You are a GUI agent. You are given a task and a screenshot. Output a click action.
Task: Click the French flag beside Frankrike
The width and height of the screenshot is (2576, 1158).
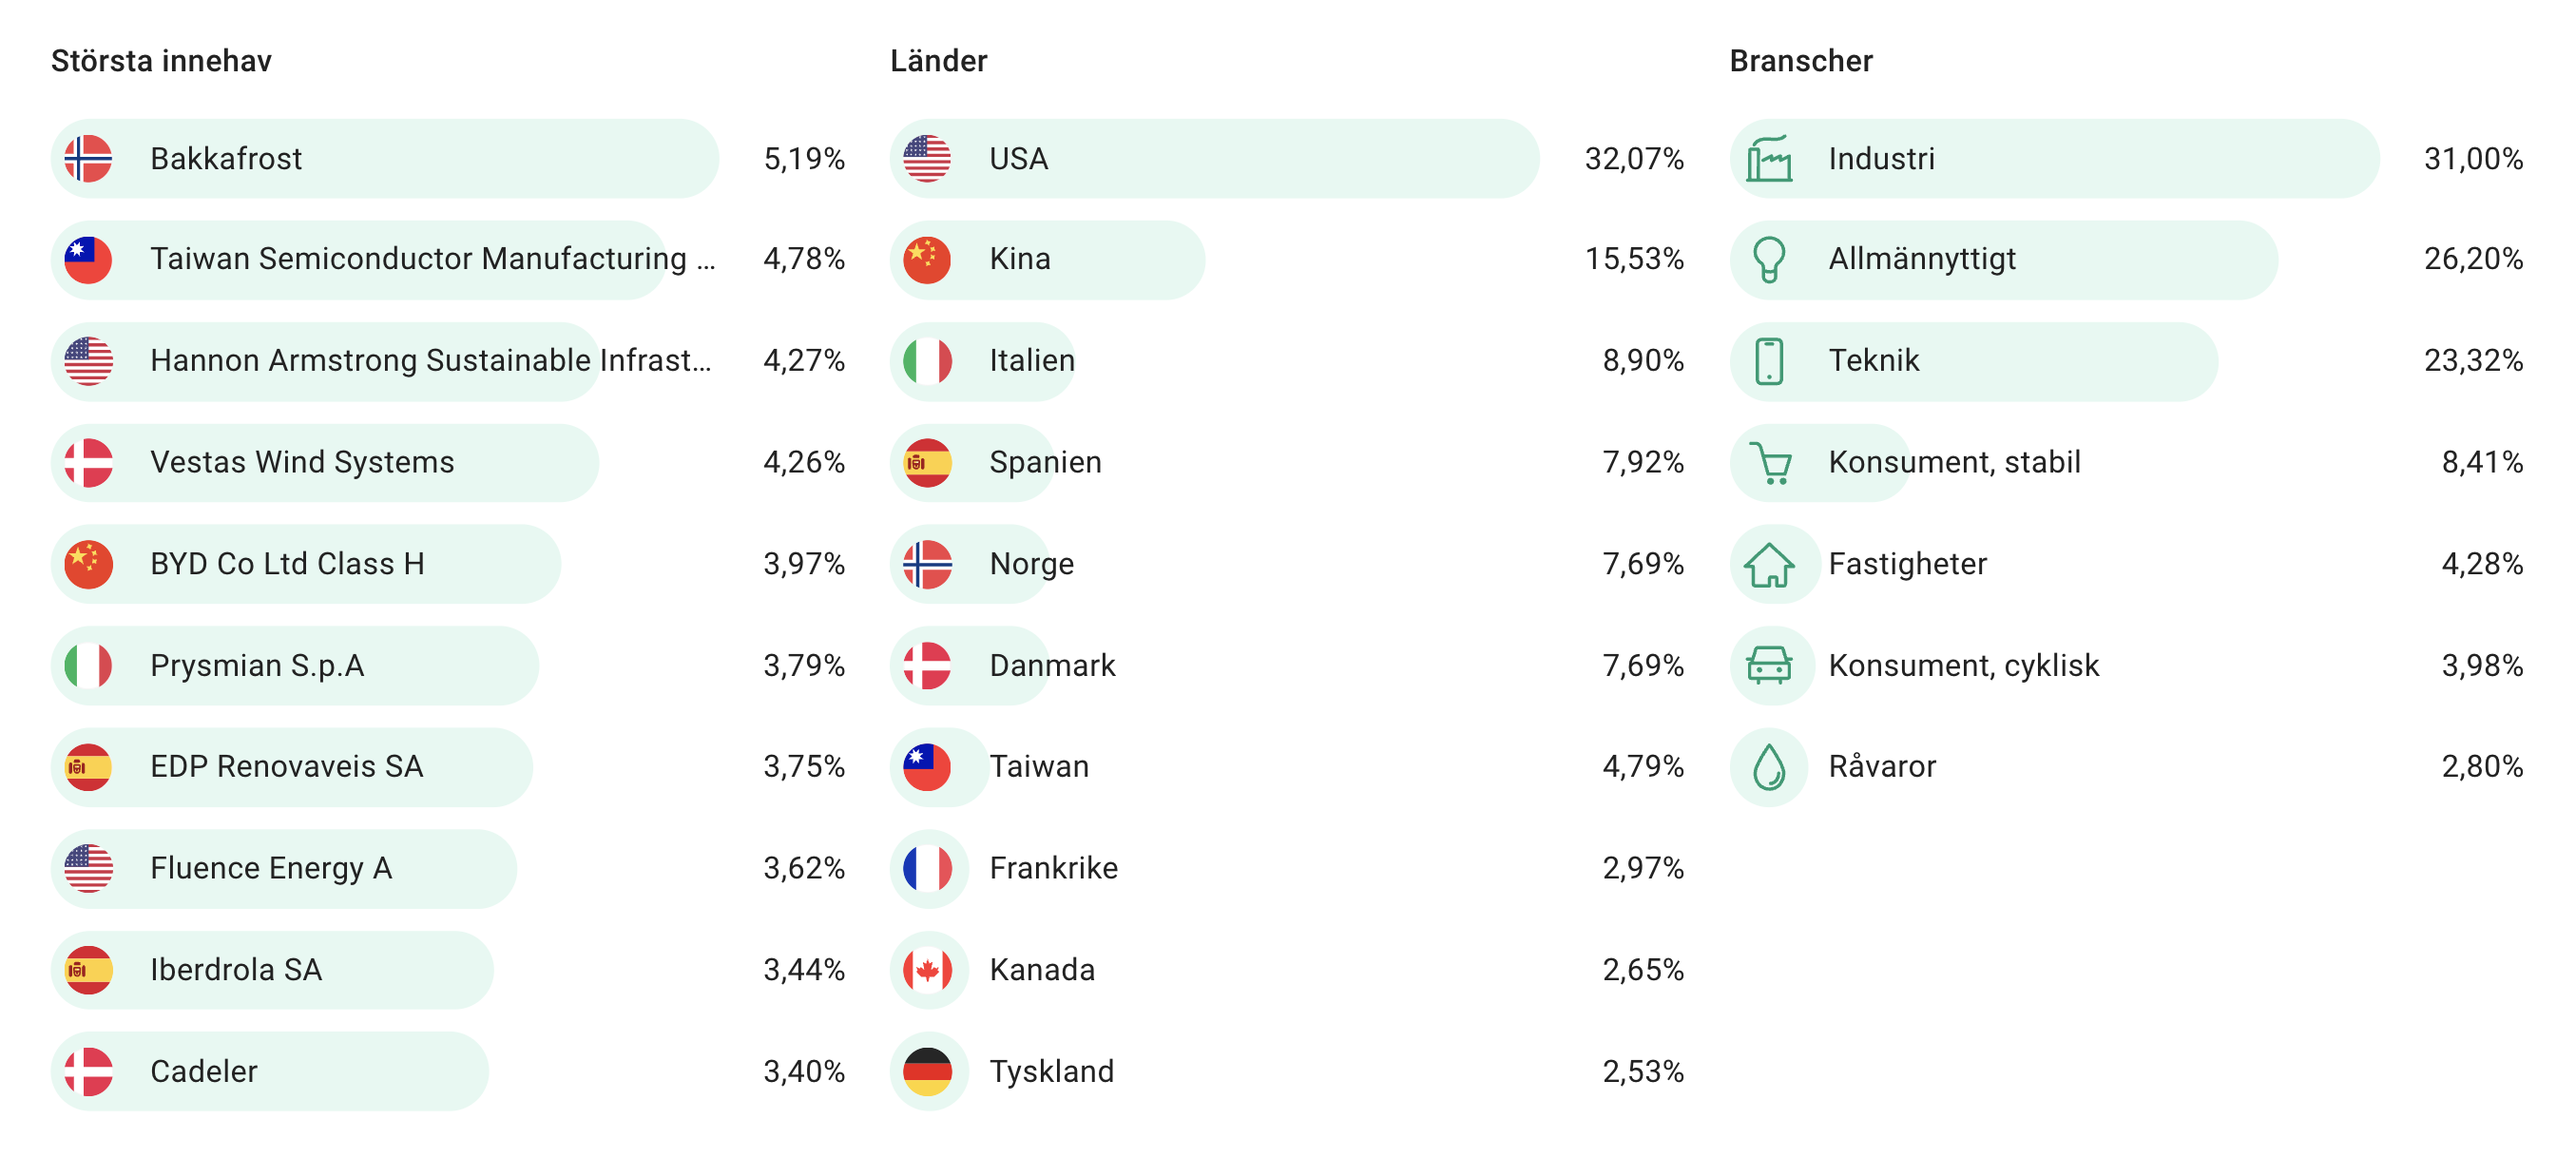pyautogui.click(x=927, y=869)
